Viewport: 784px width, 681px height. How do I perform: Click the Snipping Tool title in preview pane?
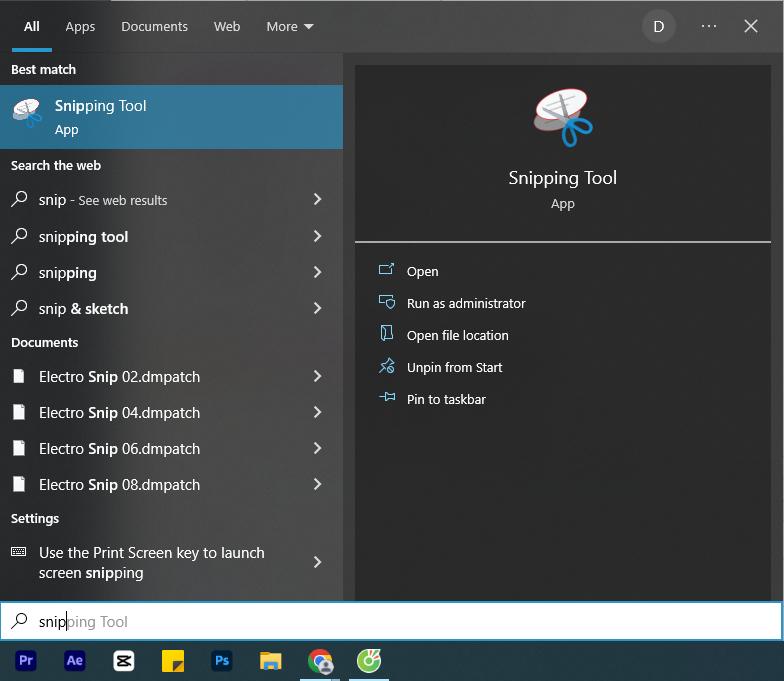click(562, 178)
